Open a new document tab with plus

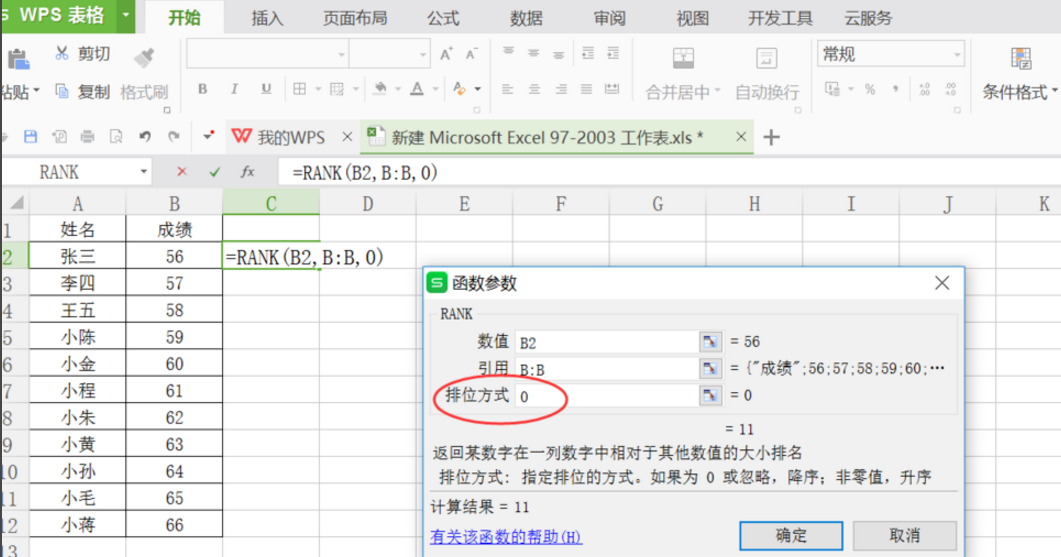coord(771,137)
